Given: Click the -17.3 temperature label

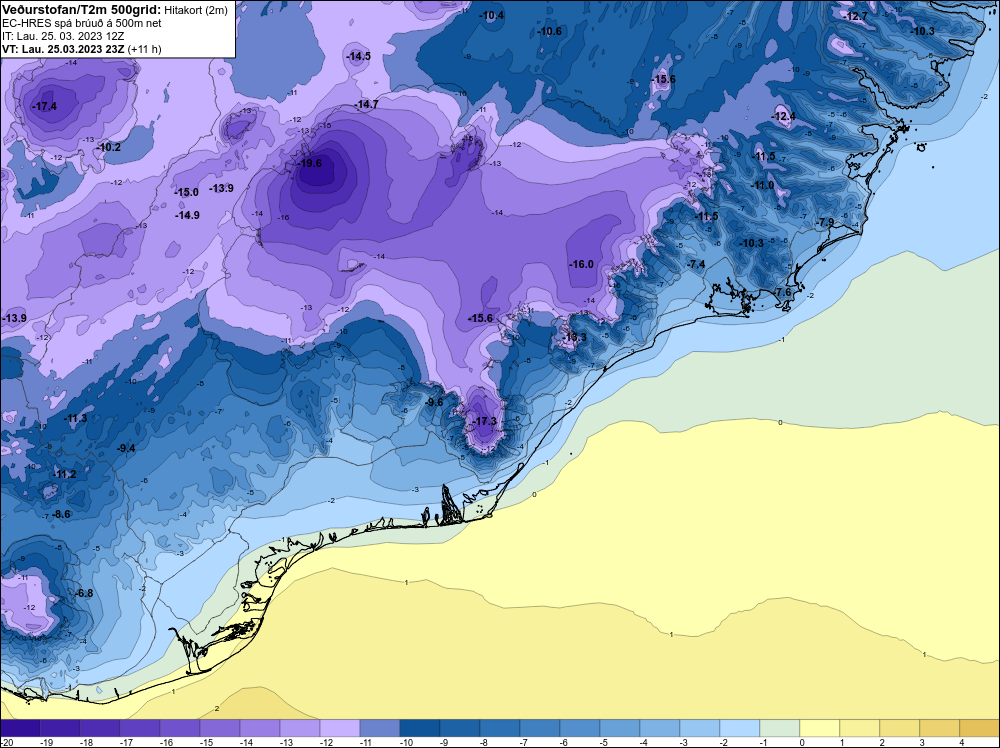Looking at the screenshot, I should pos(484,422).
